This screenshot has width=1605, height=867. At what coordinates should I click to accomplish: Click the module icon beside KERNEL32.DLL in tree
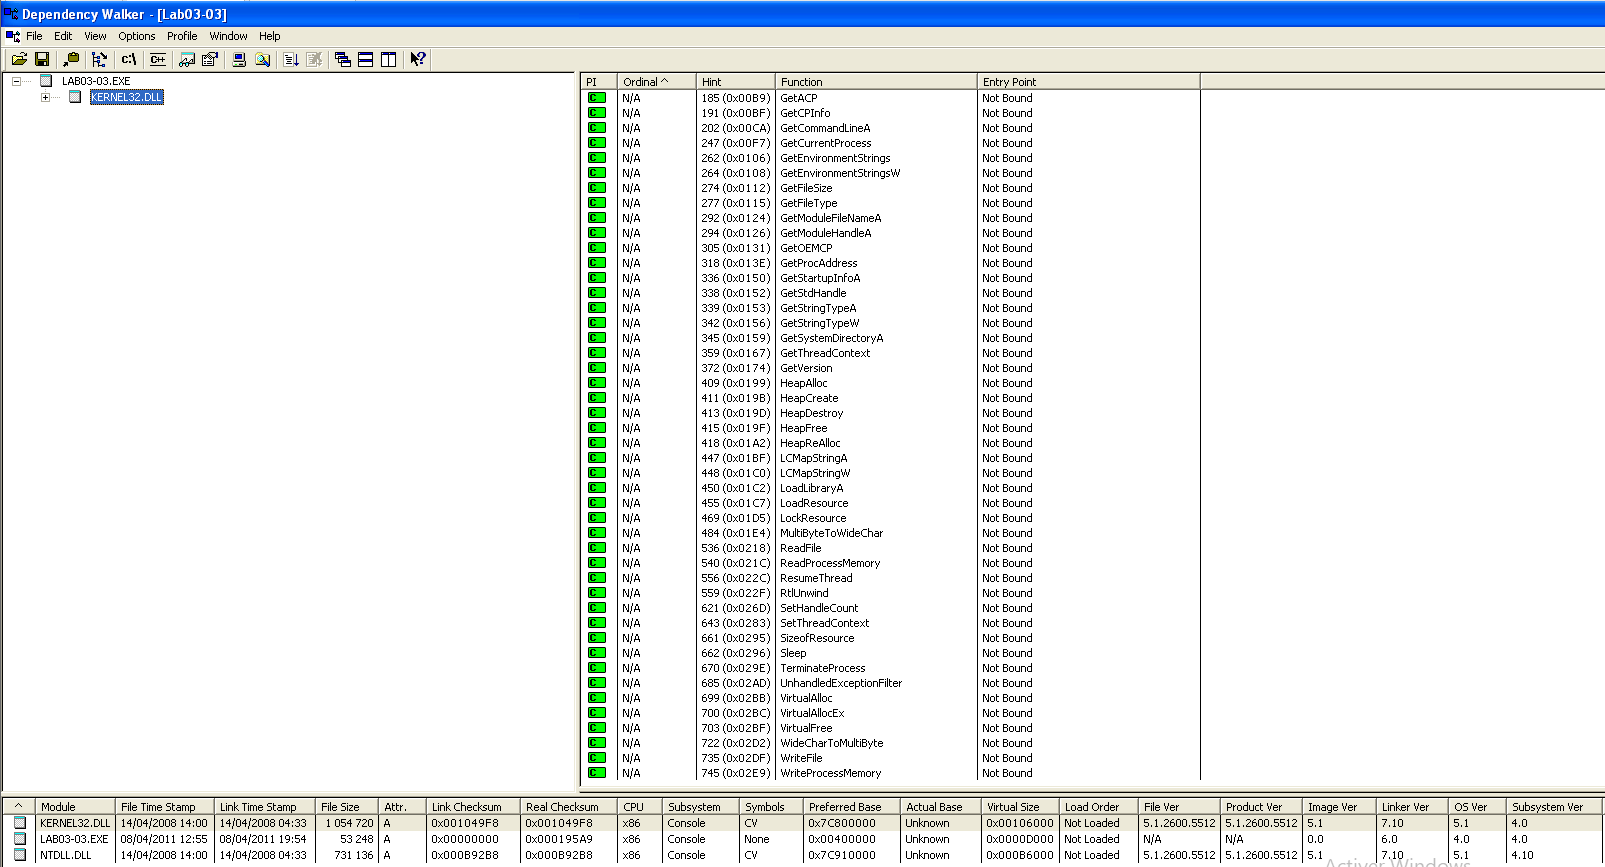[75, 97]
